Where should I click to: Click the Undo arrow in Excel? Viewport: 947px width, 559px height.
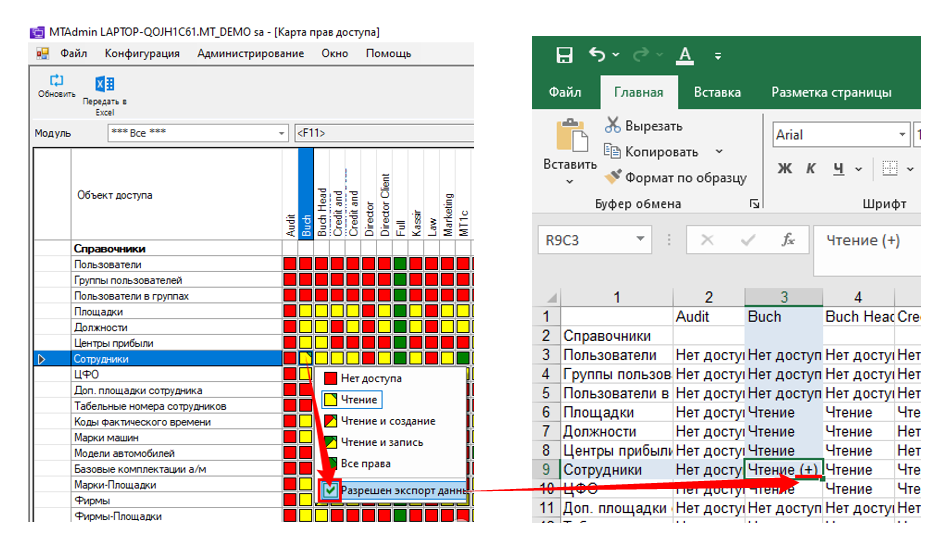click(x=597, y=55)
